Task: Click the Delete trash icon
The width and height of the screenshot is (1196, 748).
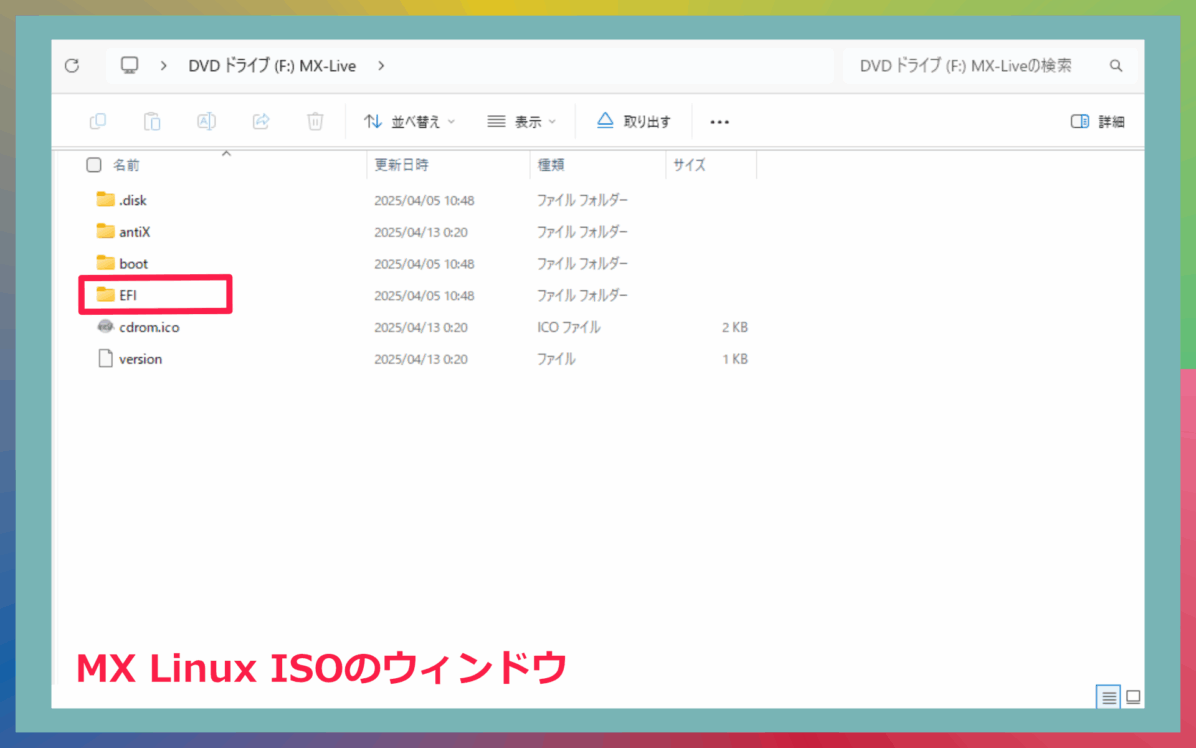Action: coord(314,121)
